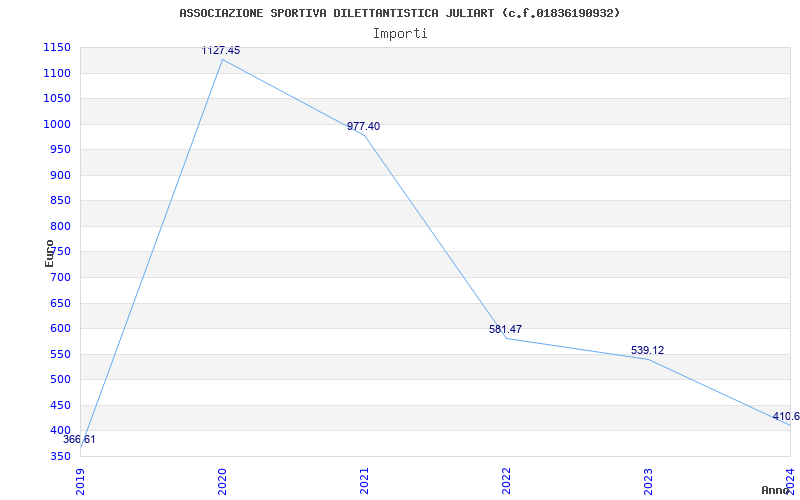Click the 2022 x-axis year label
The height and width of the screenshot is (500, 800).
point(506,481)
